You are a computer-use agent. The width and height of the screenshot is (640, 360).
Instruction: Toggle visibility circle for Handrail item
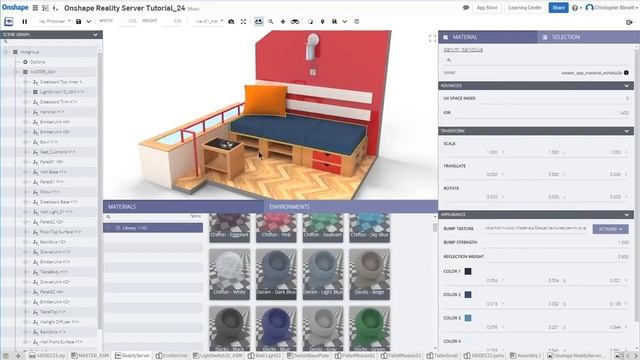[x=25, y=112]
